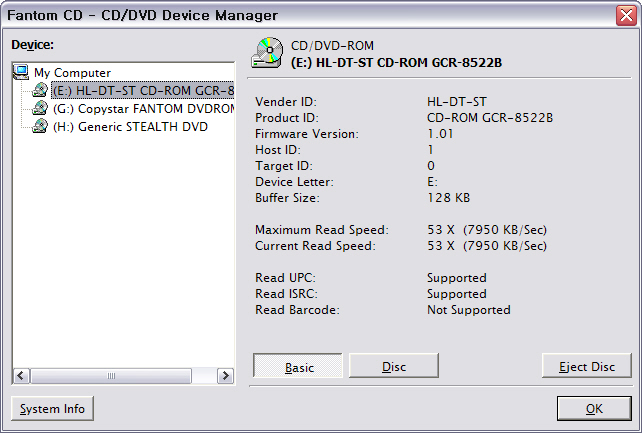Close the CD/DVD Device Manager window

tap(625, 15)
